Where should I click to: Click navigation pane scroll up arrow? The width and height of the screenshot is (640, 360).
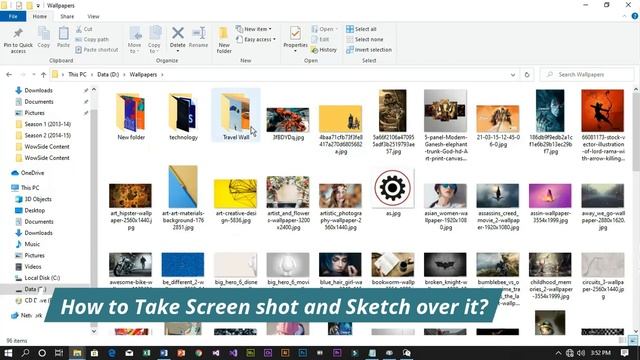pyautogui.click(x=94, y=90)
